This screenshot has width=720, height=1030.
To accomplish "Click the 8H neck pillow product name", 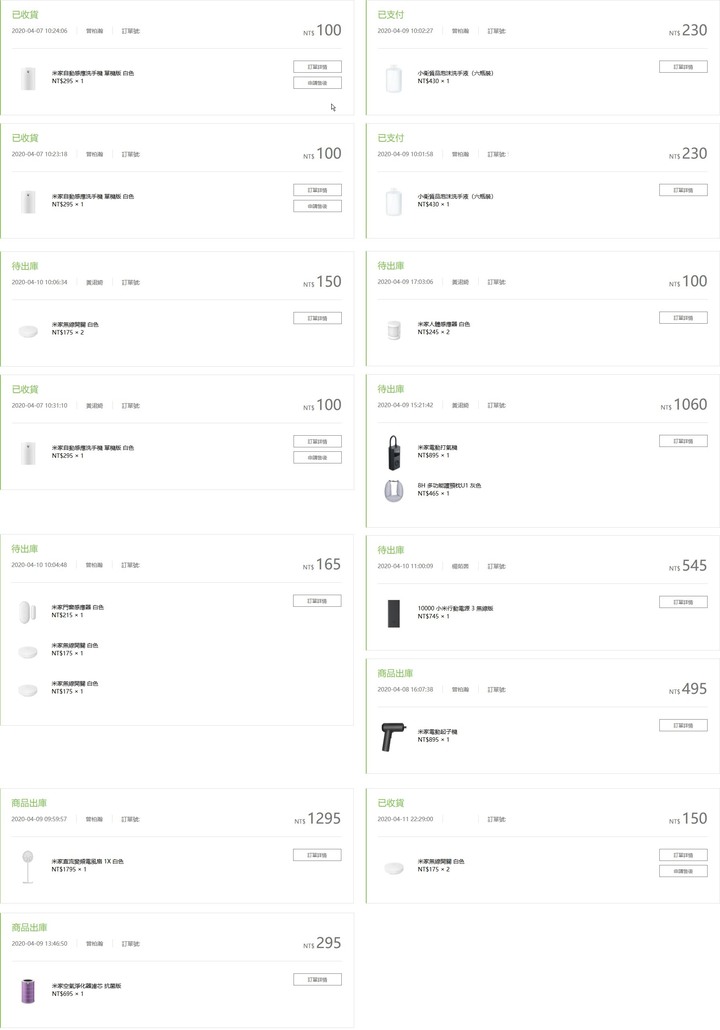I will click(449, 485).
